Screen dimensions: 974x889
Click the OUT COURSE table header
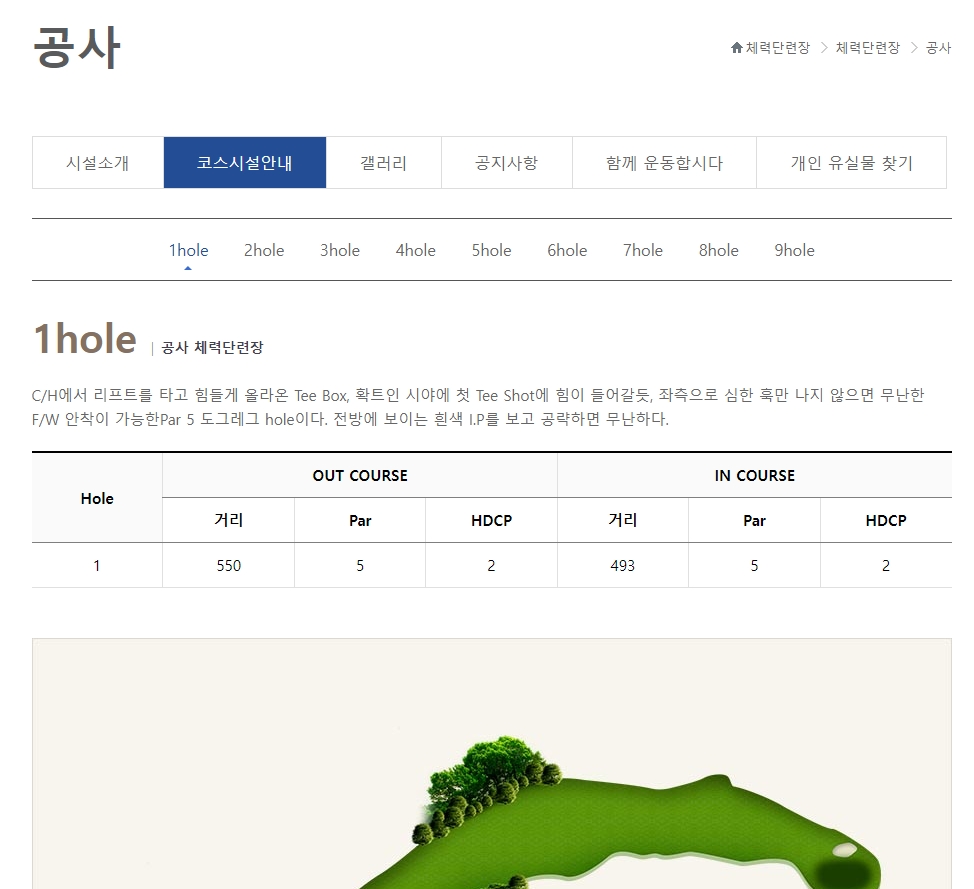[x=360, y=475]
